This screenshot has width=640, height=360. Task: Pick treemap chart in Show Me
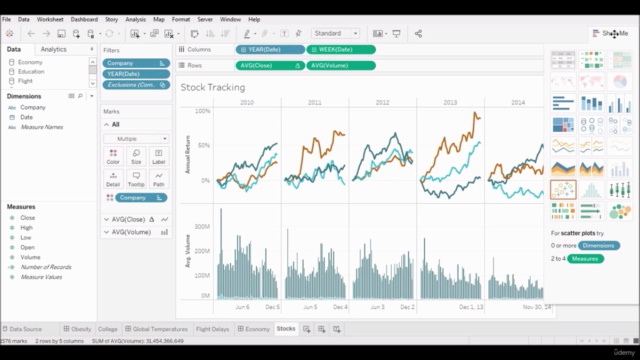pos(563,125)
